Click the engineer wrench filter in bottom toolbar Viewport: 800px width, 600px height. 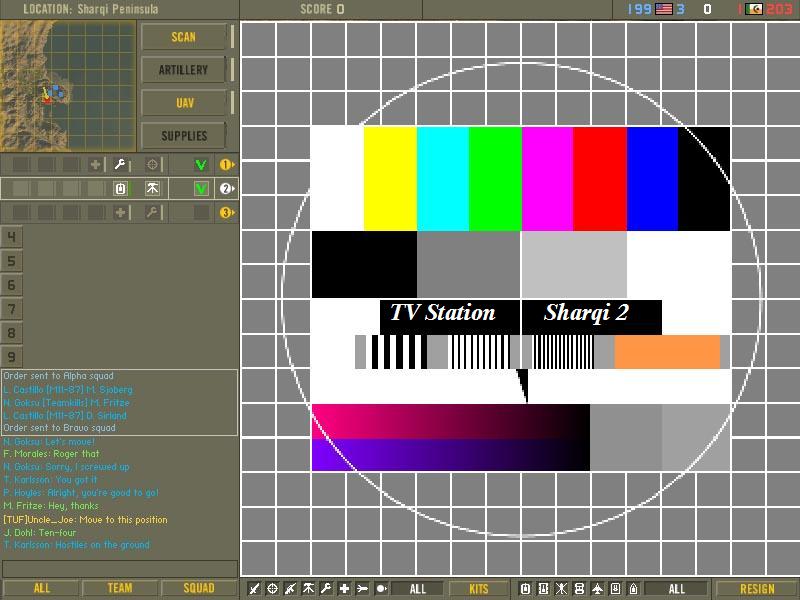(x=326, y=589)
